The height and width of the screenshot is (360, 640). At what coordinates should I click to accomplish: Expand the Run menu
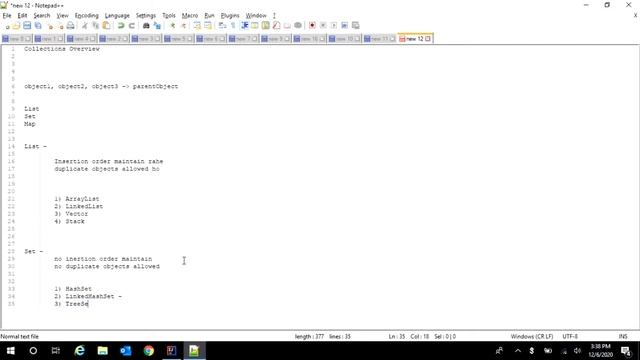[x=209, y=16]
